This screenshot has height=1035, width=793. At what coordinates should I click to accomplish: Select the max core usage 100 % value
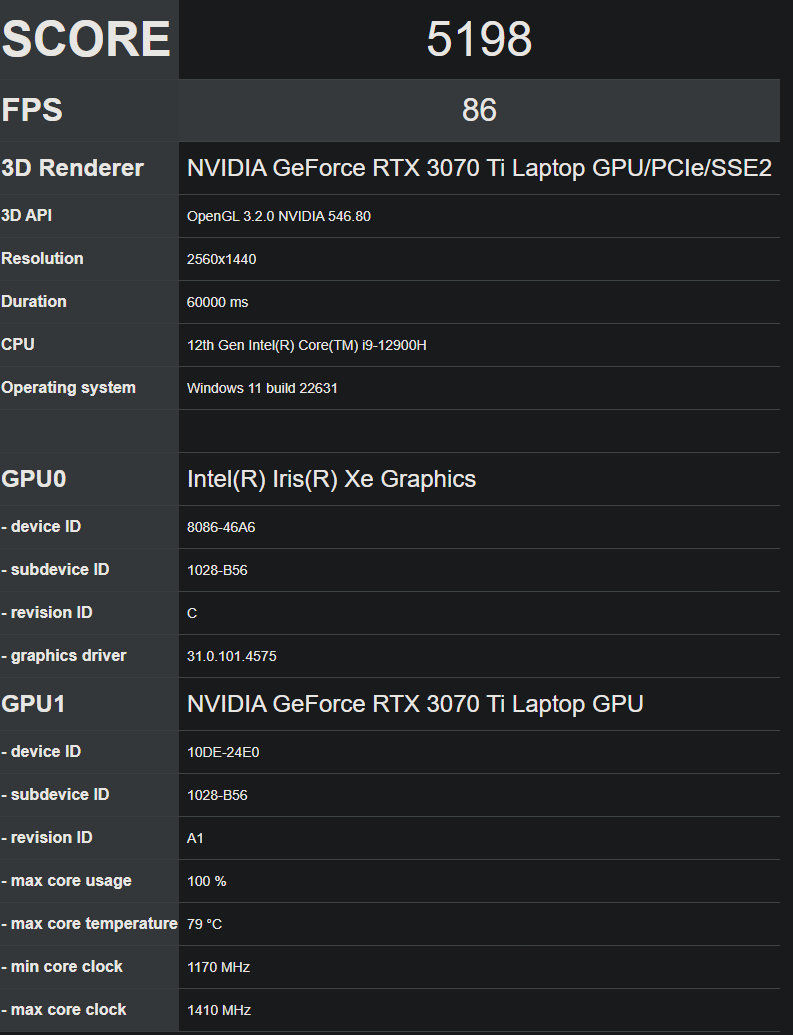point(207,881)
